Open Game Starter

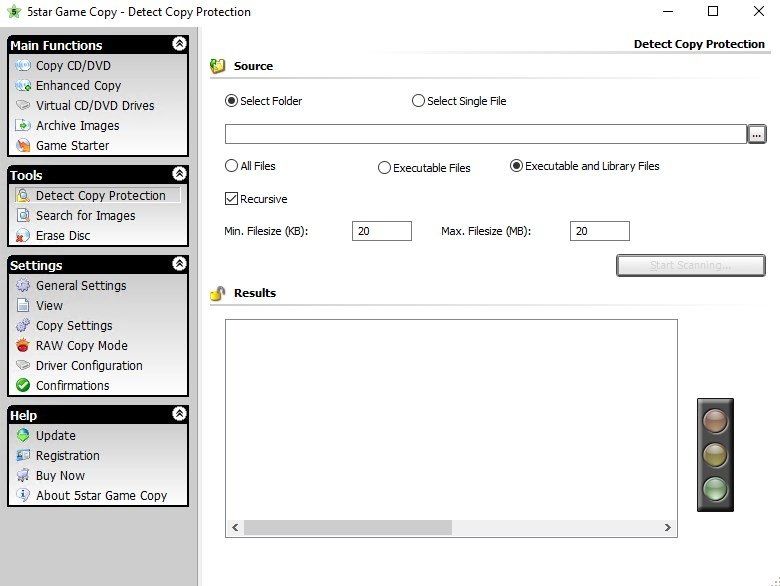pyautogui.click(x=72, y=146)
